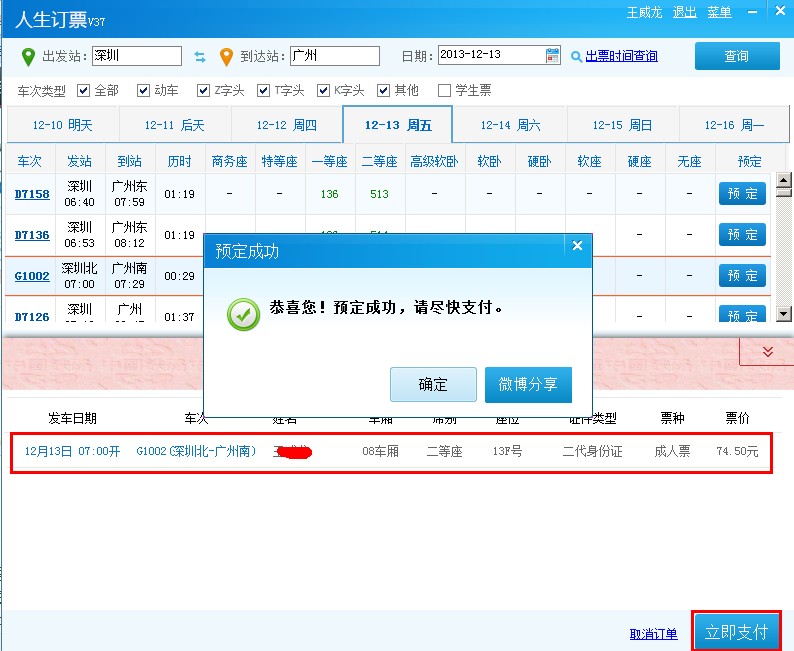Open train D7136 details link
Viewport: 794px width, 651px height.
click(32, 235)
